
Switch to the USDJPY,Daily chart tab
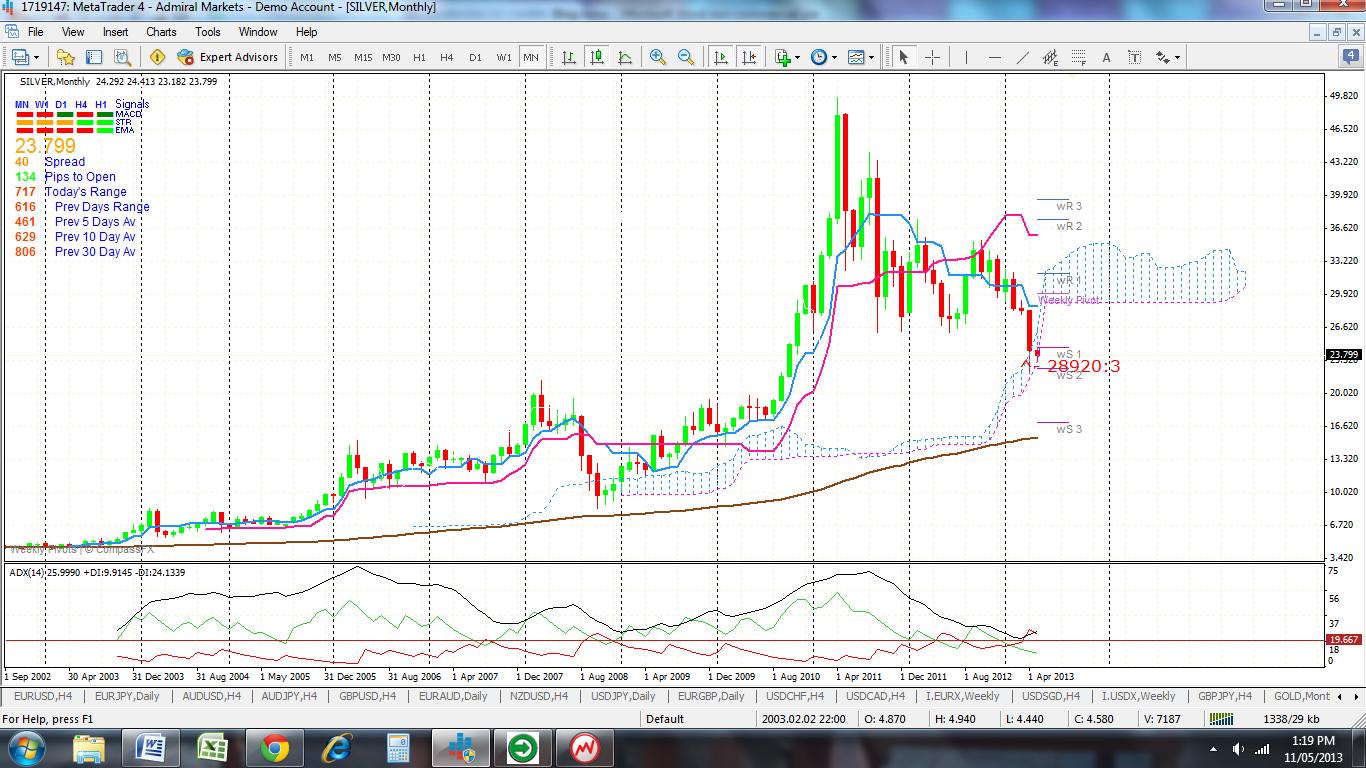[623, 696]
